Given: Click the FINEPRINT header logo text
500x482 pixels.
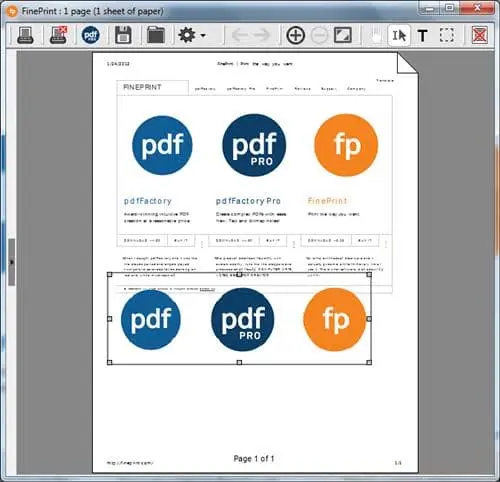Looking at the screenshot, I should pos(142,87).
